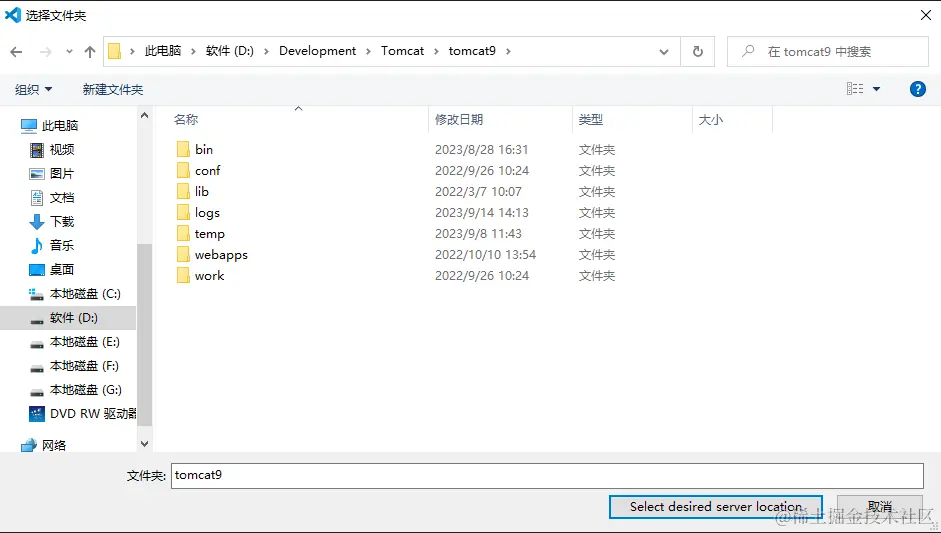Expand the chevron between Development and Tomcat
The width and height of the screenshot is (941, 533).
coord(368,51)
